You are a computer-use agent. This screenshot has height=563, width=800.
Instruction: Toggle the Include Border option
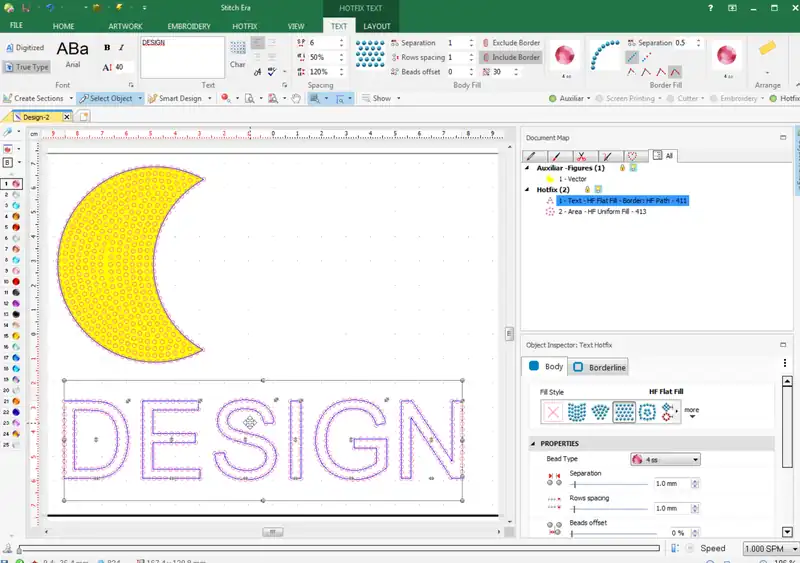coord(512,58)
